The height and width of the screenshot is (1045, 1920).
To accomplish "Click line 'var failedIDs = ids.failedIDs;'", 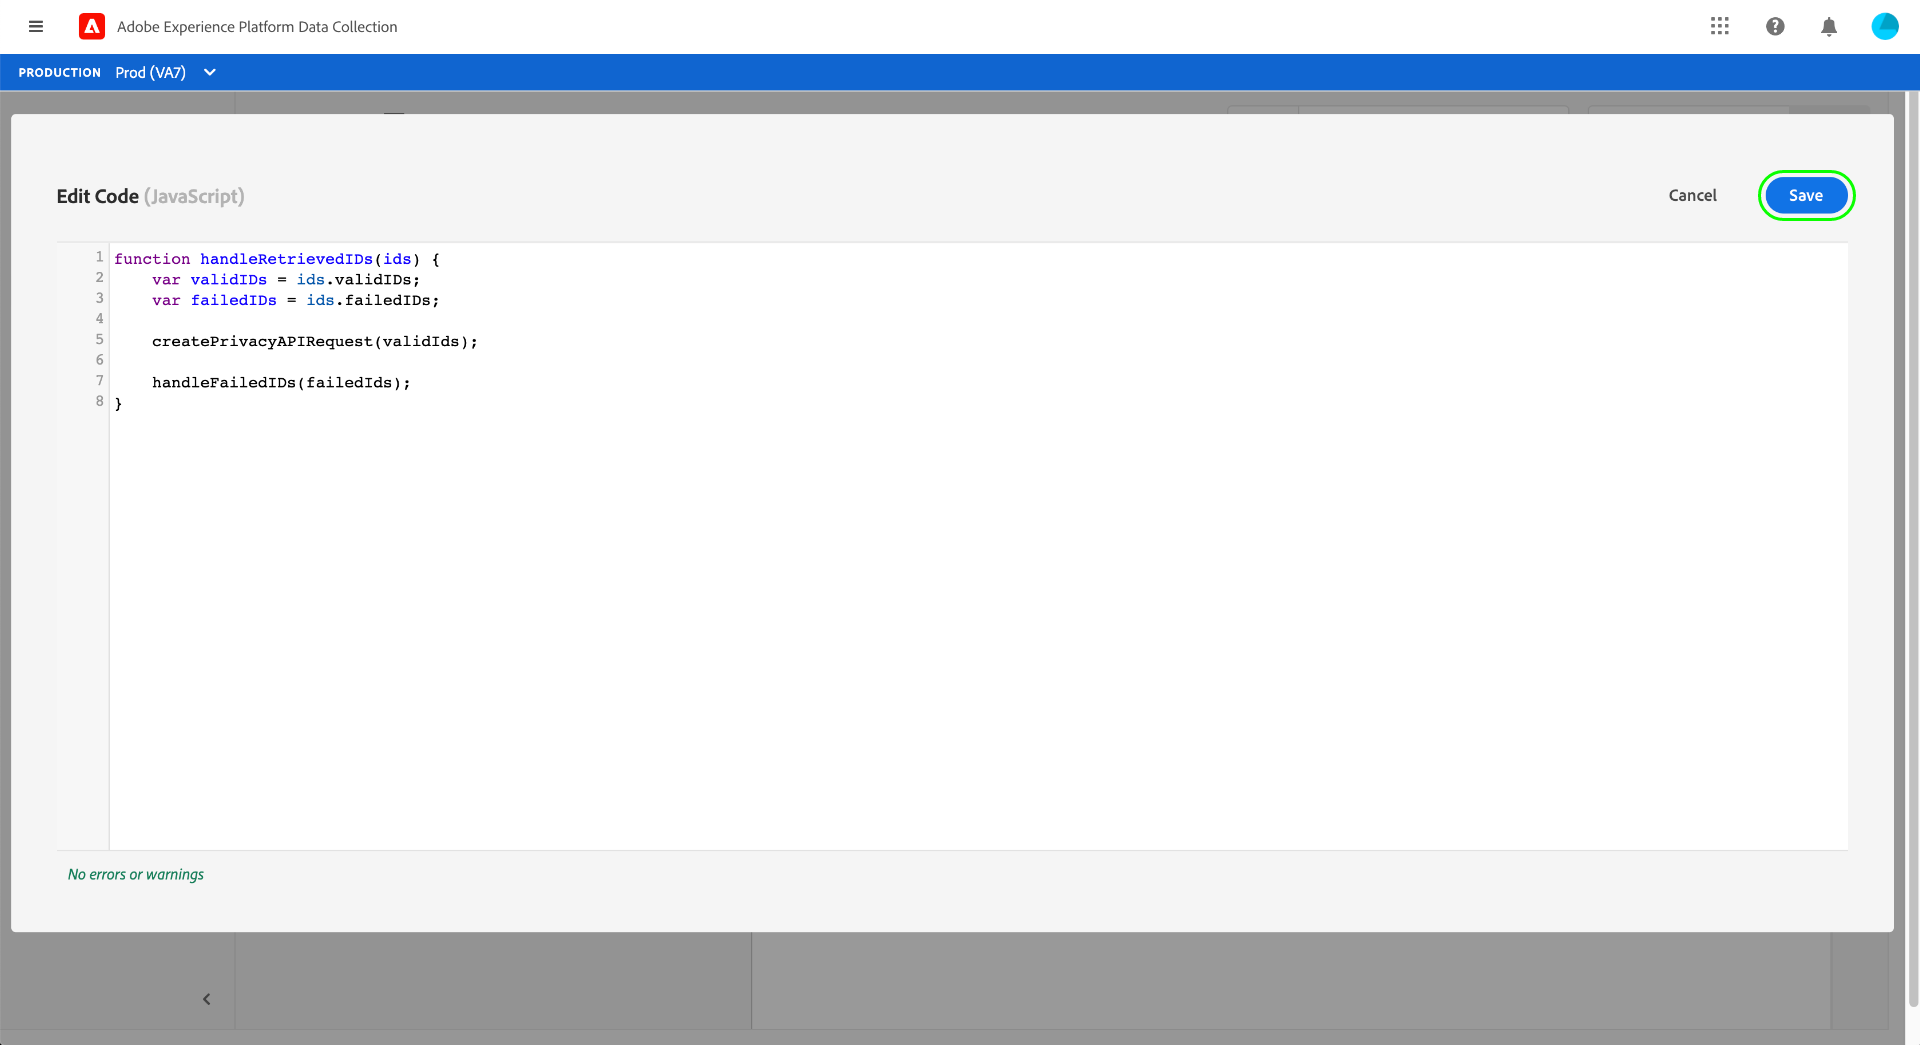I will (x=296, y=300).
